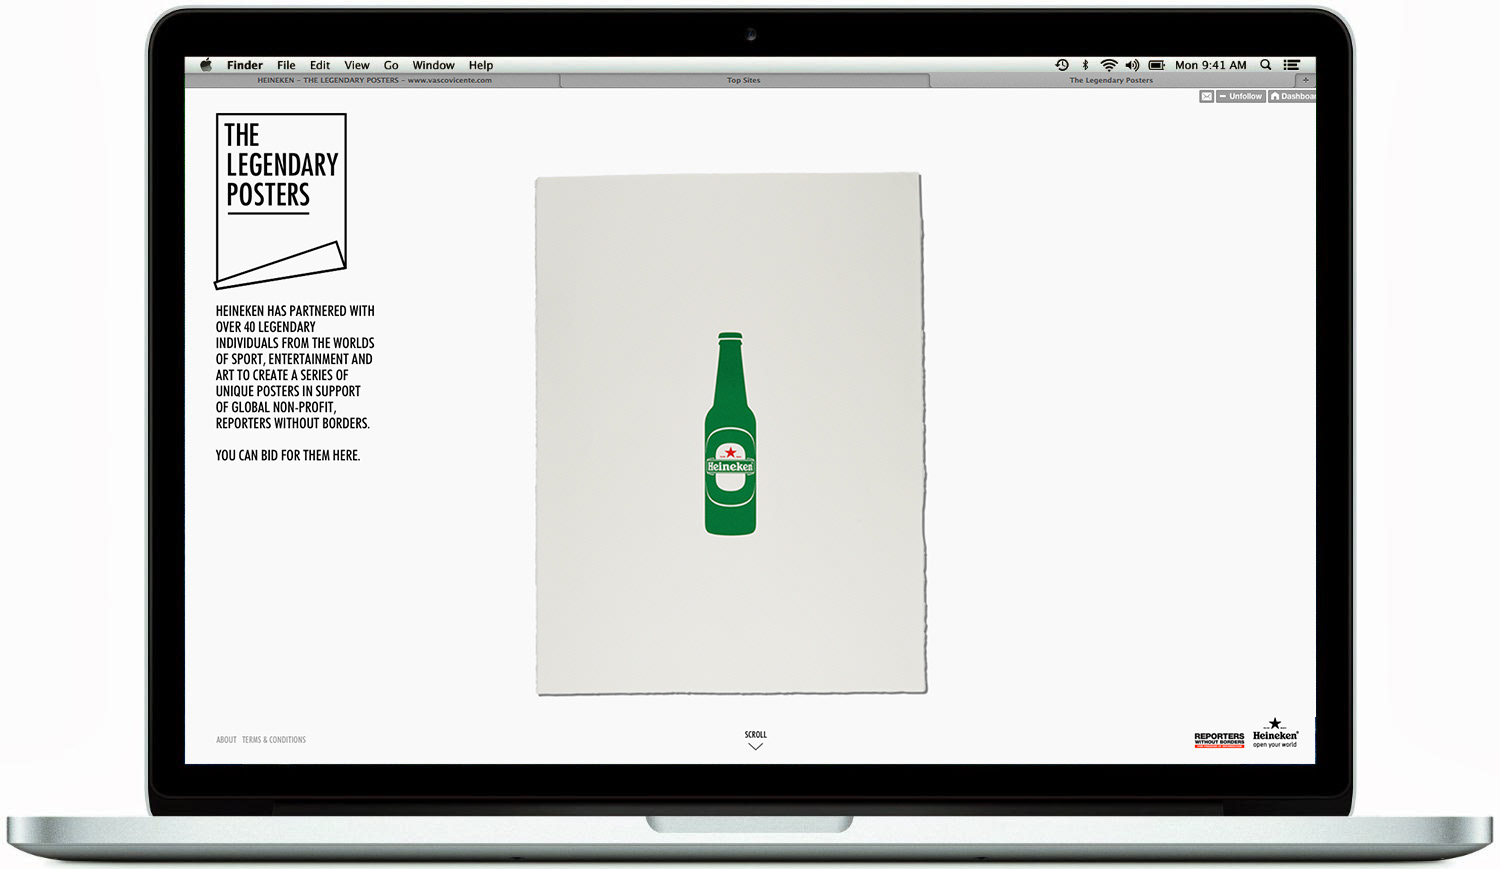1500x869 pixels.
Task: Switch to the Top Sites tab
Action: (x=744, y=80)
